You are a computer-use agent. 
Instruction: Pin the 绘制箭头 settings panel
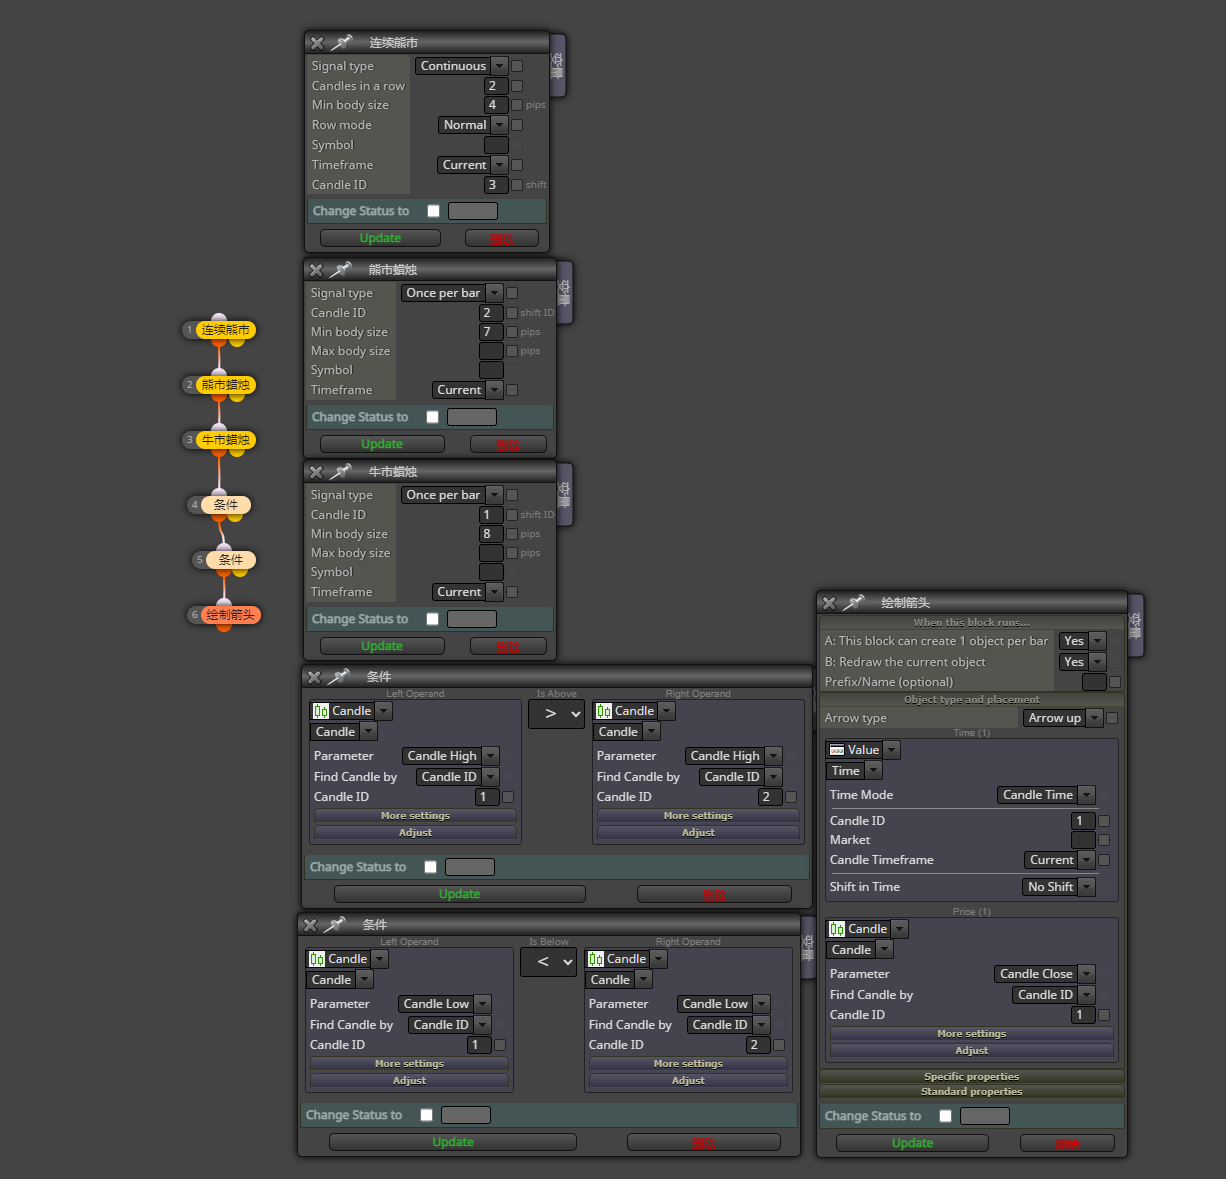854,603
